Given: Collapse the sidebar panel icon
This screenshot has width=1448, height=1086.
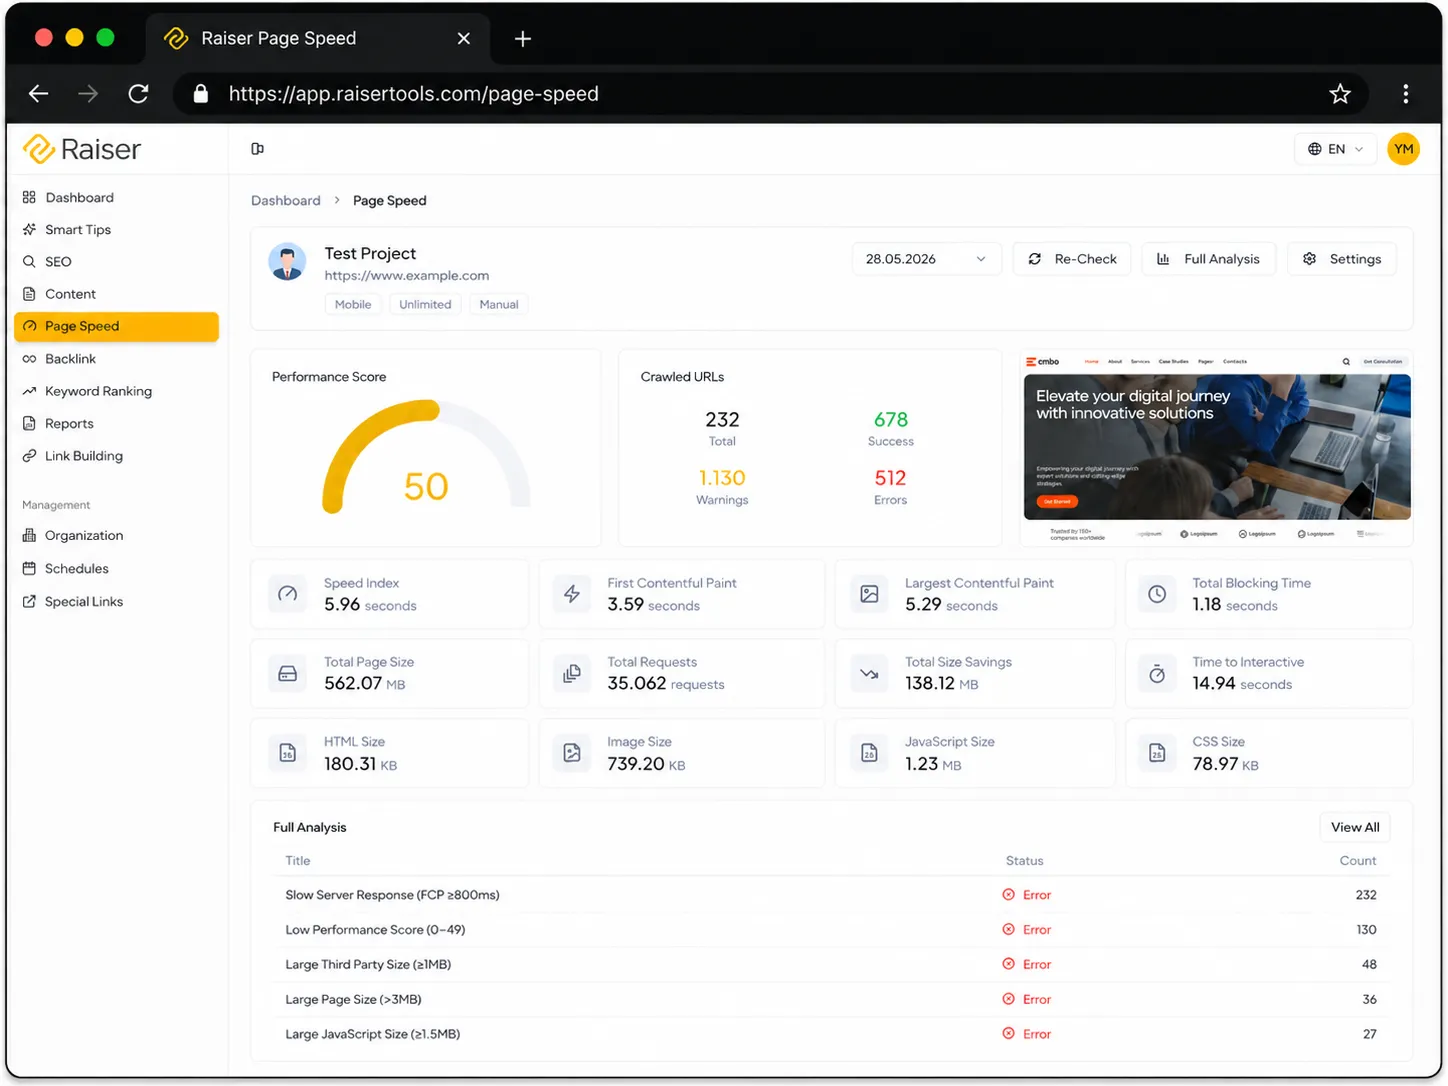Looking at the screenshot, I should pyautogui.click(x=257, y=149).
